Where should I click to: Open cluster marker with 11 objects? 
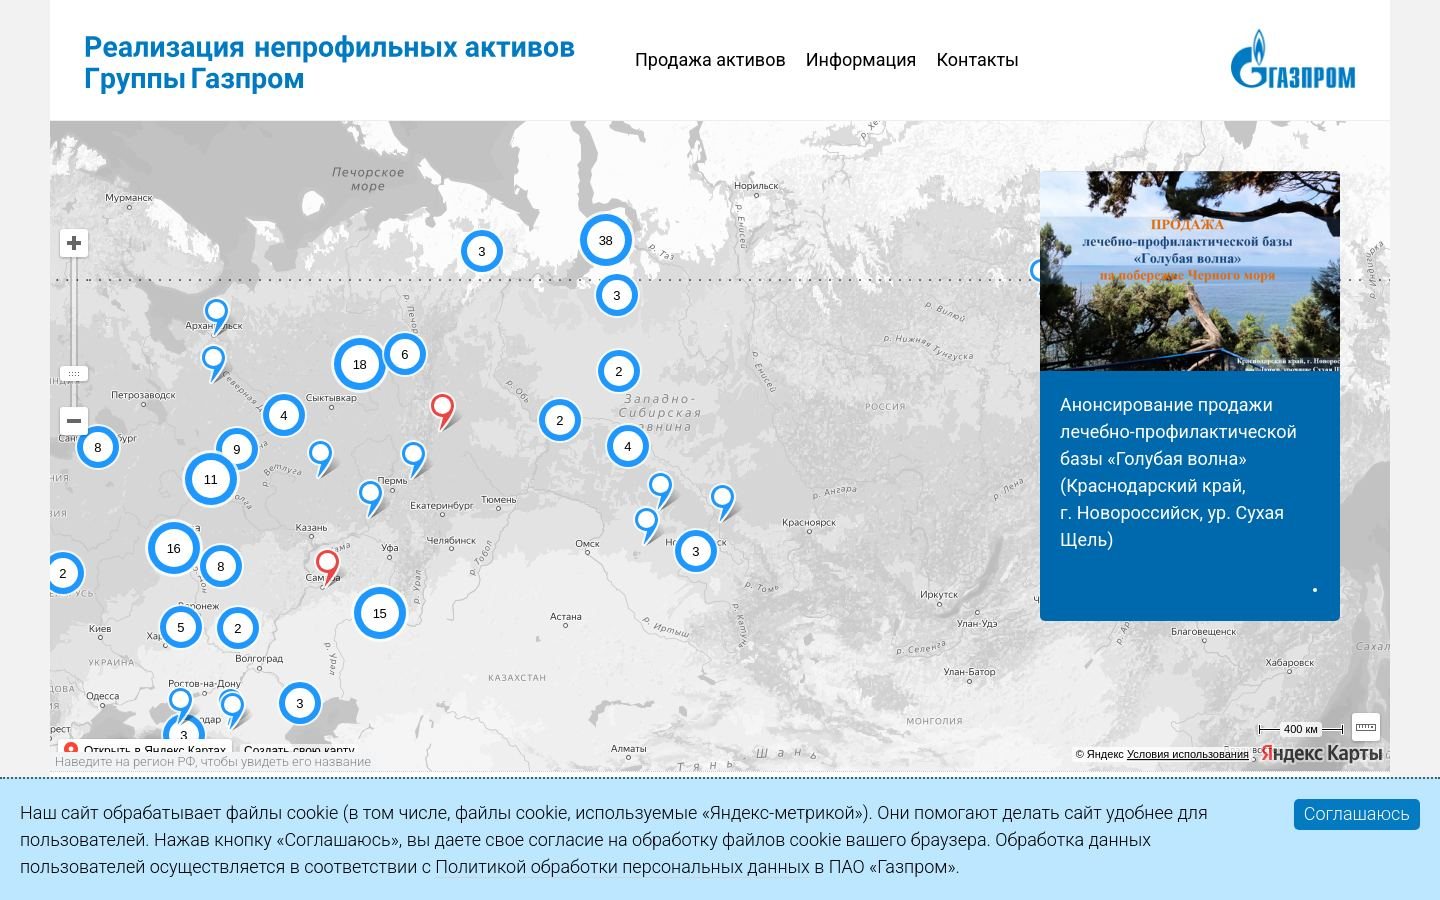[210, 479]
